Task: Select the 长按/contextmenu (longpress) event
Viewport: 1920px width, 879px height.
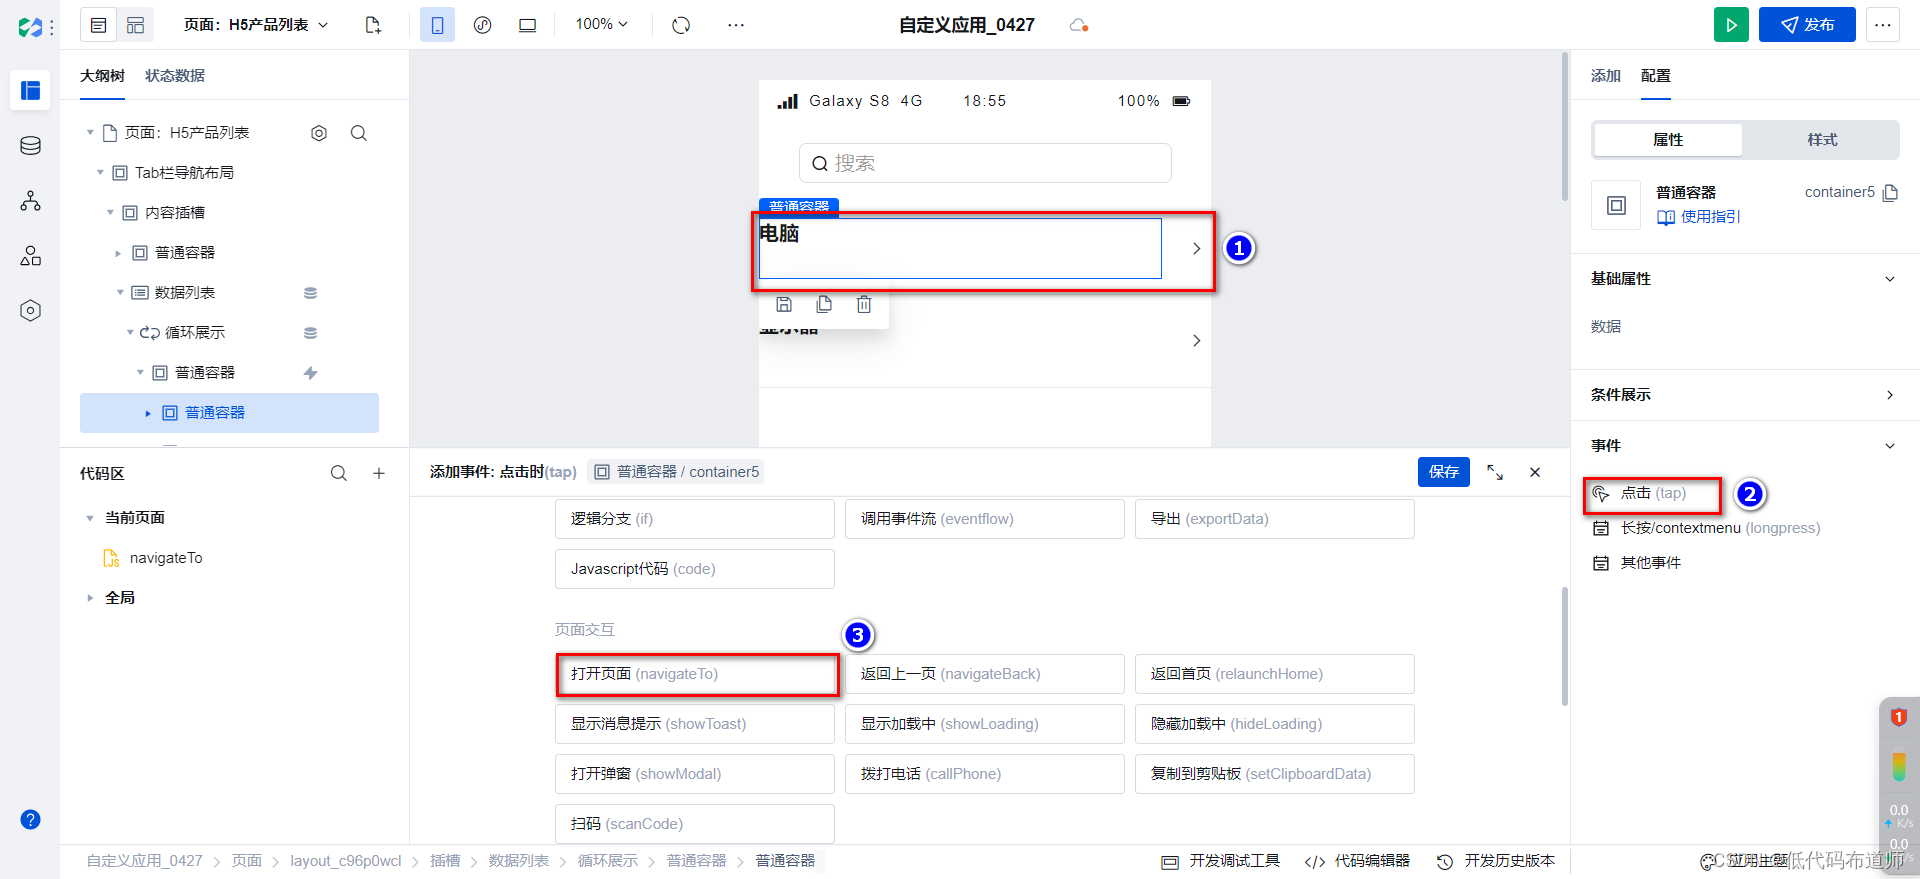Action: 1707,528
